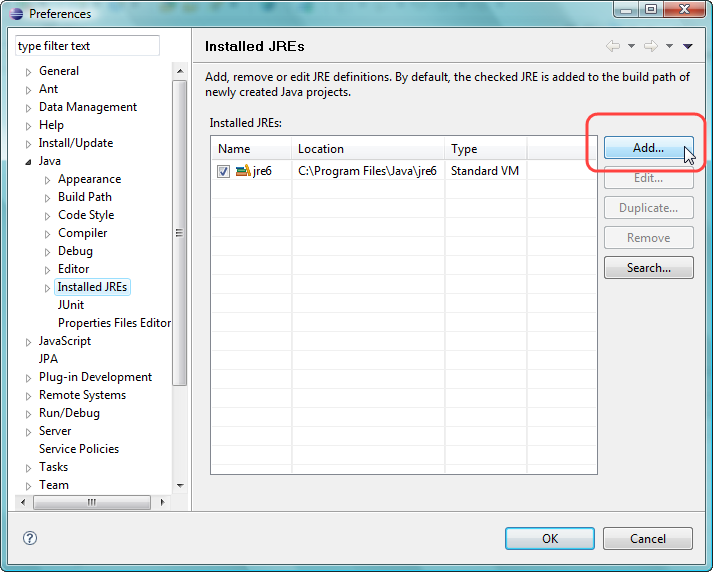Click the help question mark icon
Image resolution: width=713 pixels, height=572 pixels.
point(30,538)
